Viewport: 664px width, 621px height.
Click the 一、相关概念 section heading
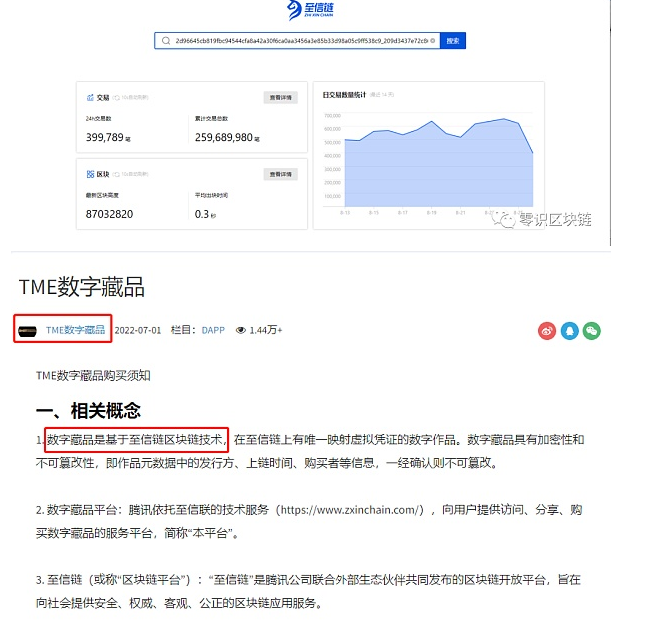[x=89, y=410]
